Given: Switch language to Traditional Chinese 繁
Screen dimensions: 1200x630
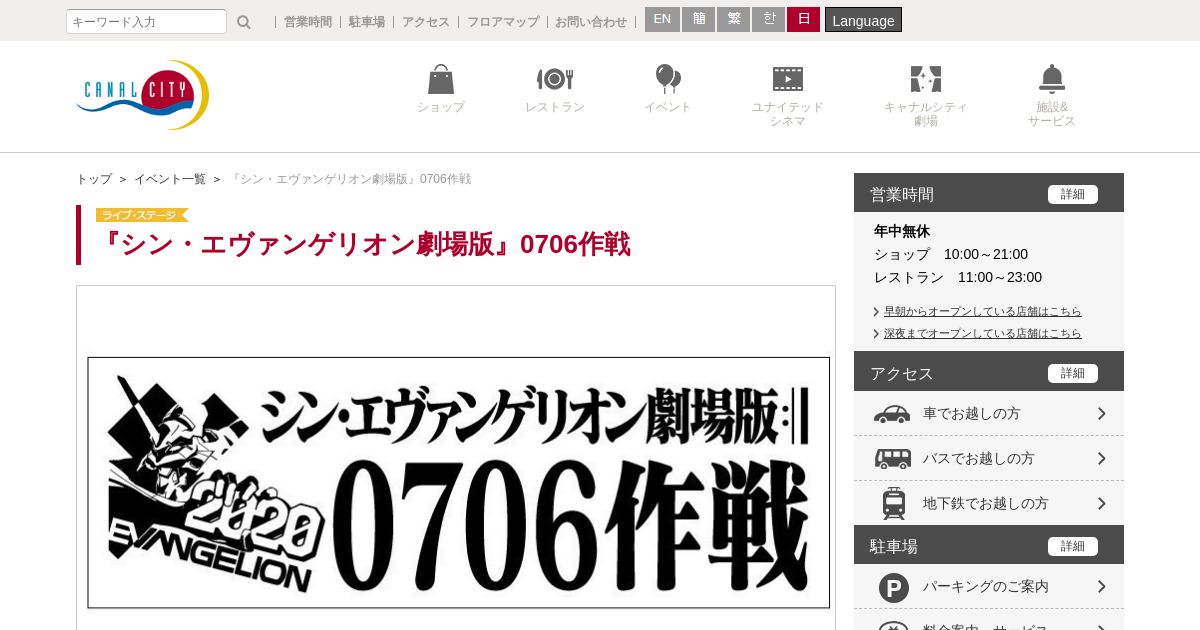Looking at the screenshot, I should point(733,19).
